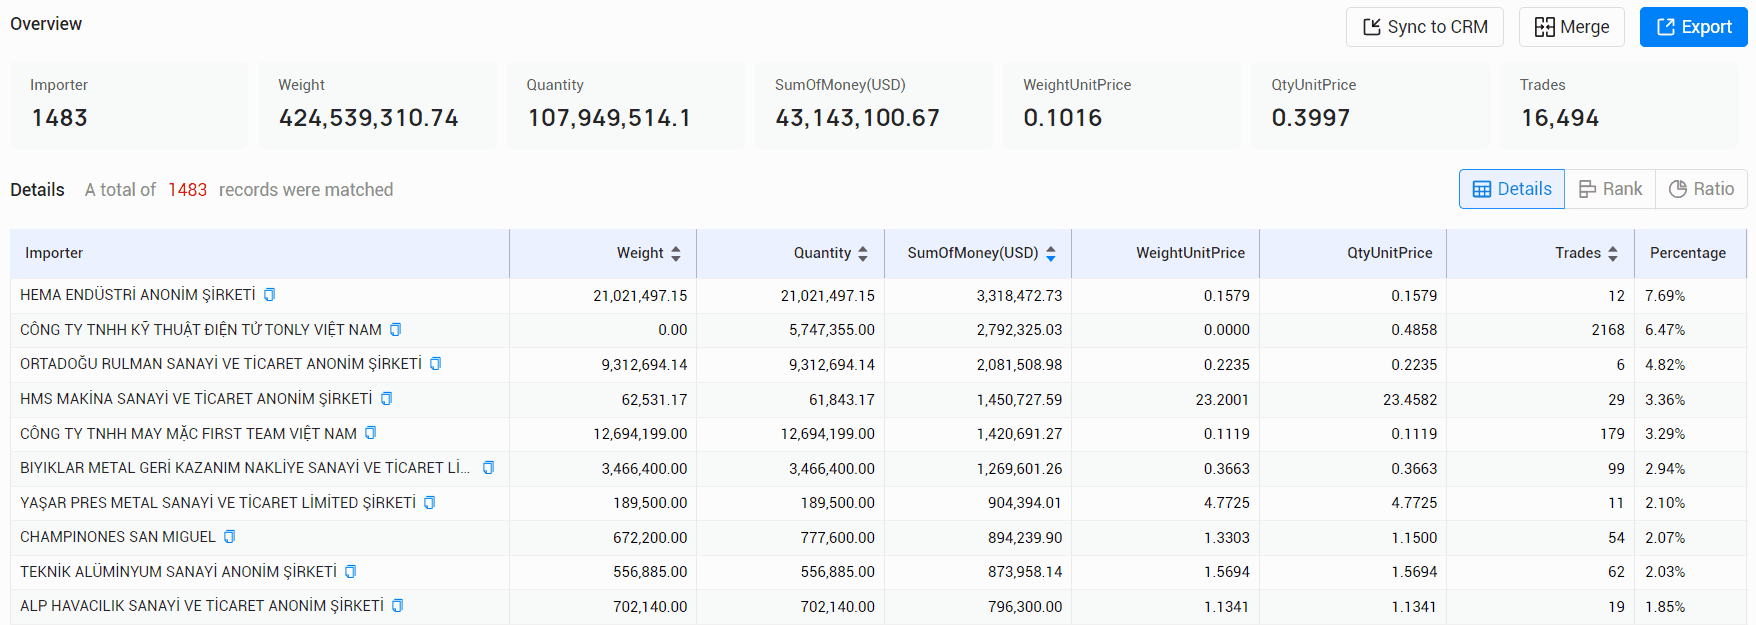
Task: Copy icon next to CÔNG TY TNHH KỸ THUẬT ĐIỆN TỬ TONLY
Action: 395,330
